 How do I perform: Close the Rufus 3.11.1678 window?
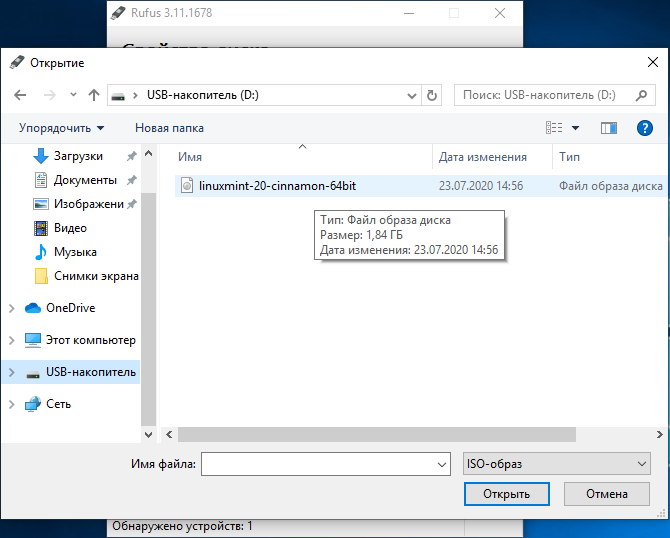point(500,13)
